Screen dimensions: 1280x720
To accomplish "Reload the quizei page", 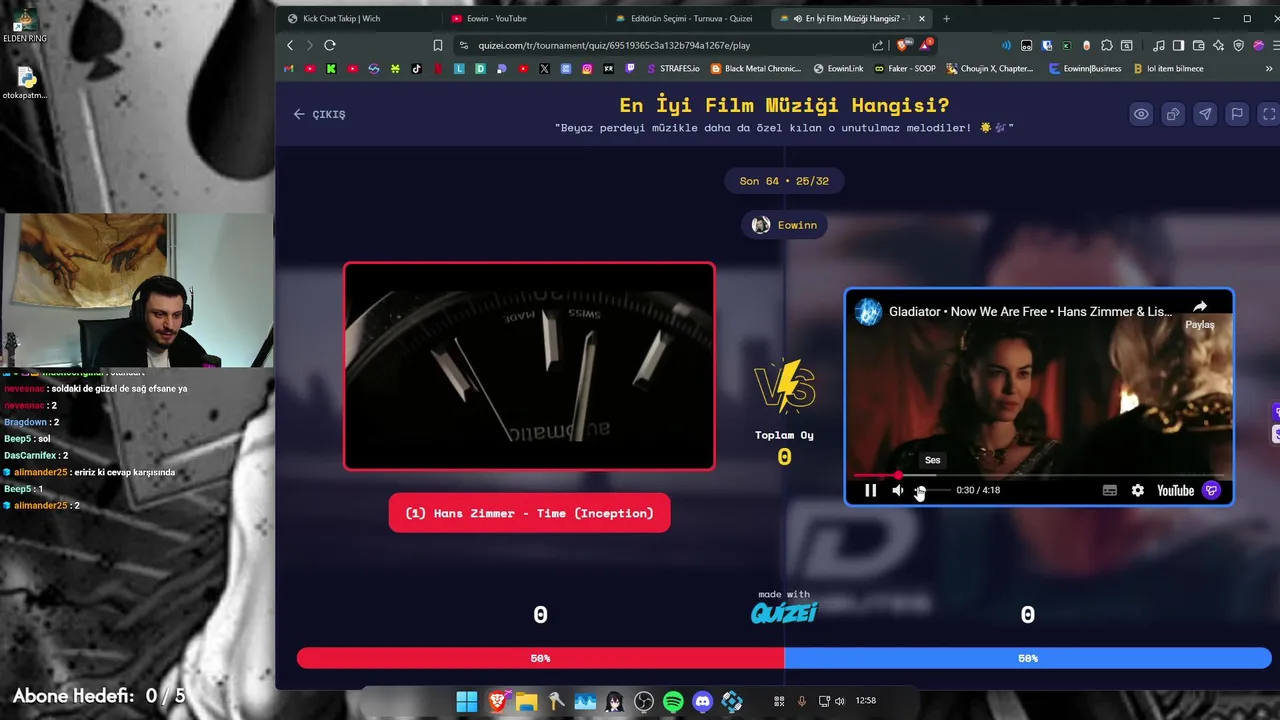I will coord(329,45).
